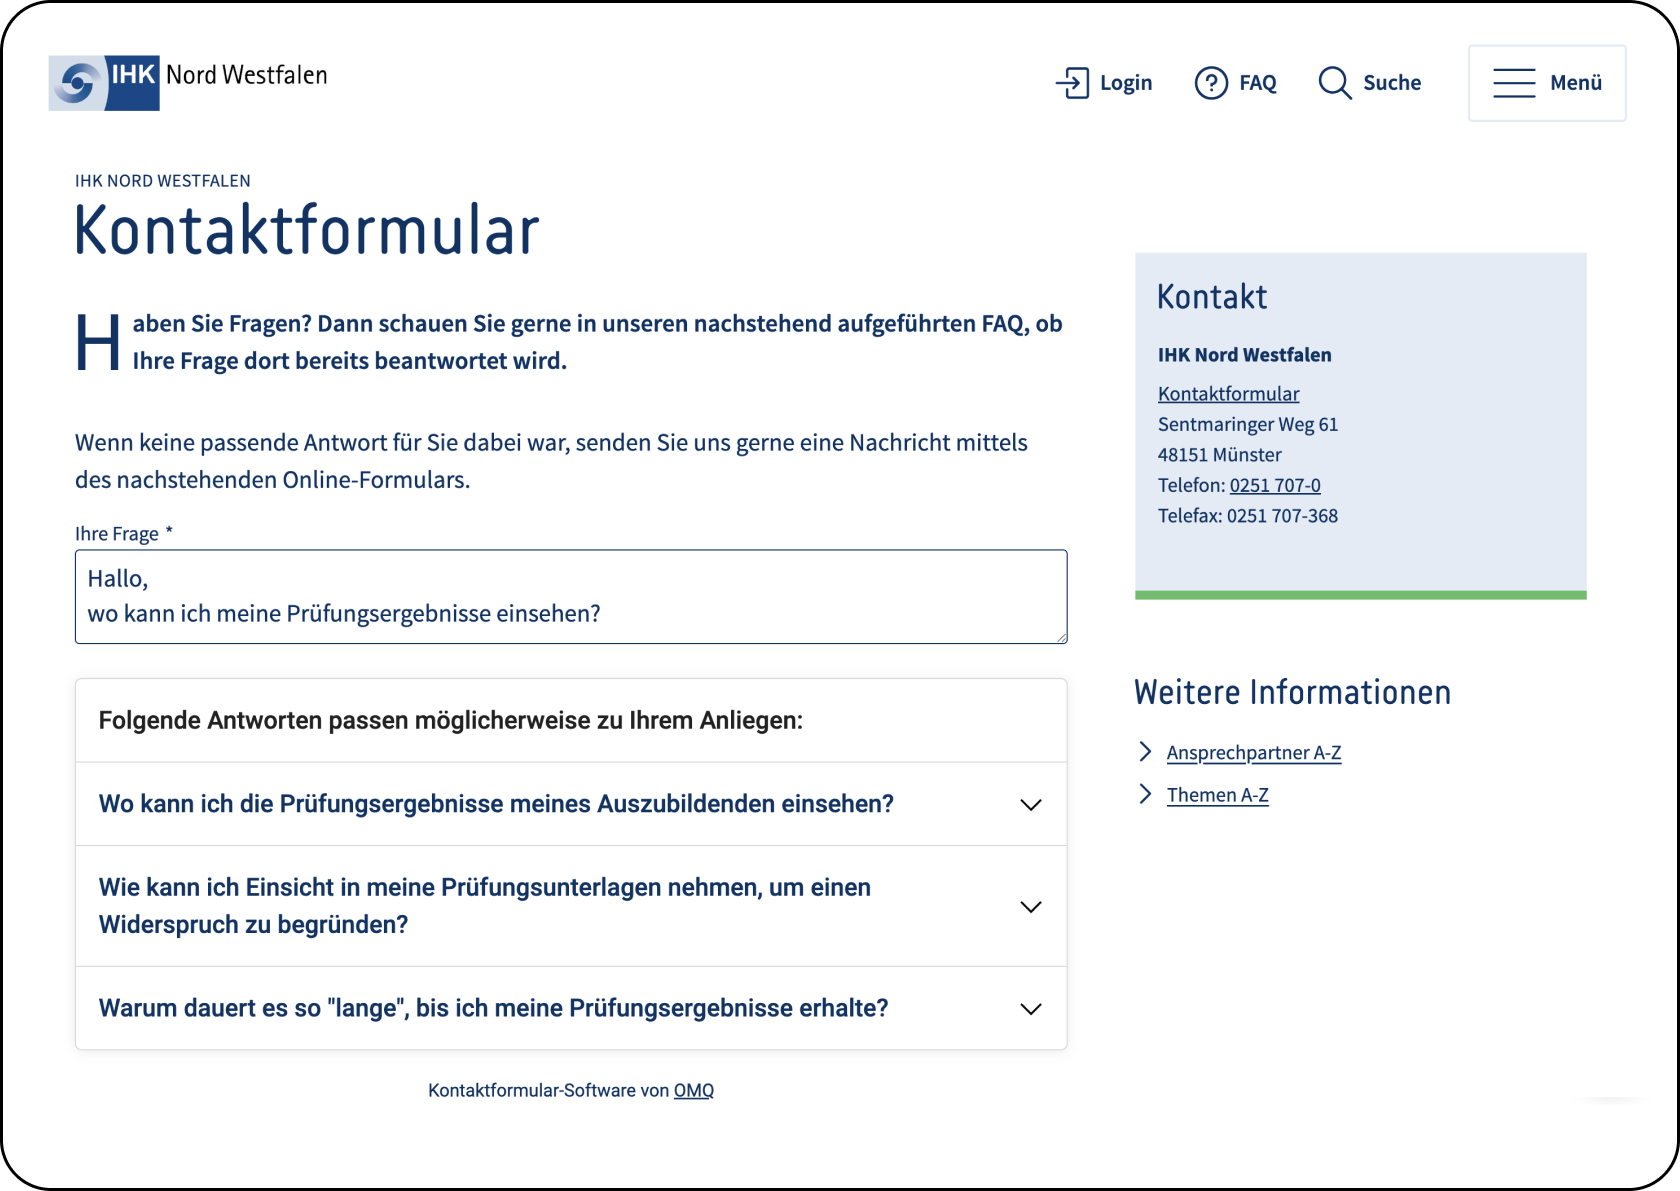Expand the Auszubildenden Prüfungsergebnisse question chevron
This screenshot has height=1191, width=1680.
pos(1030,805)
